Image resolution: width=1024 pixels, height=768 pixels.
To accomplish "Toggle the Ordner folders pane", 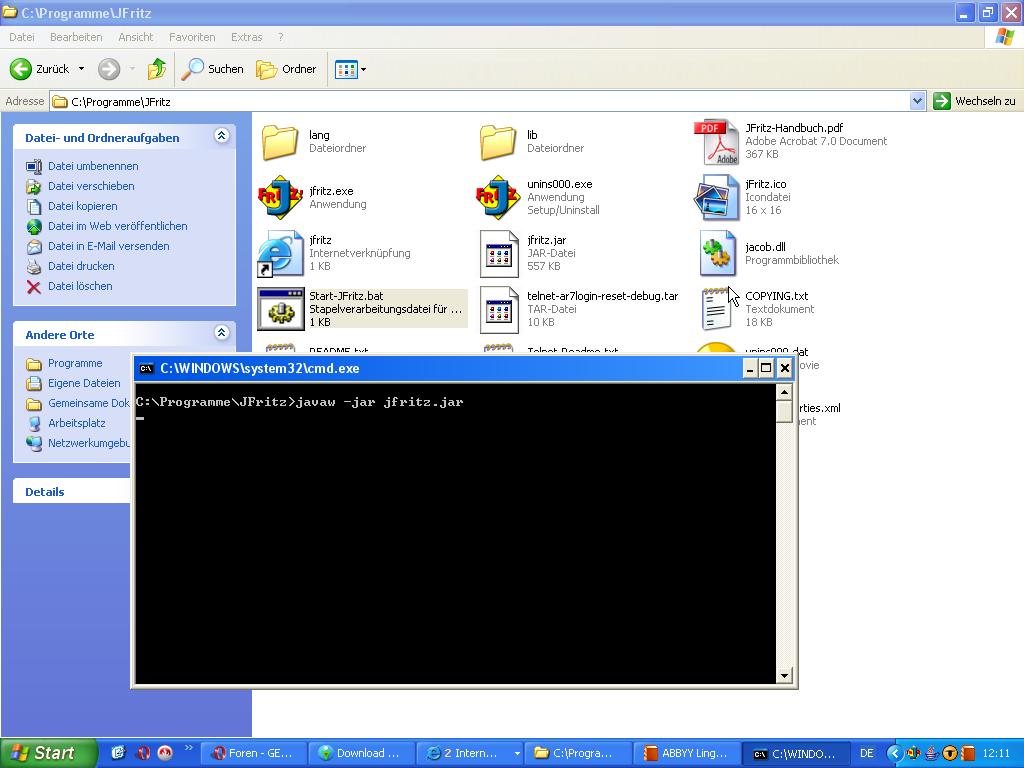I will [x=286, y=69].
